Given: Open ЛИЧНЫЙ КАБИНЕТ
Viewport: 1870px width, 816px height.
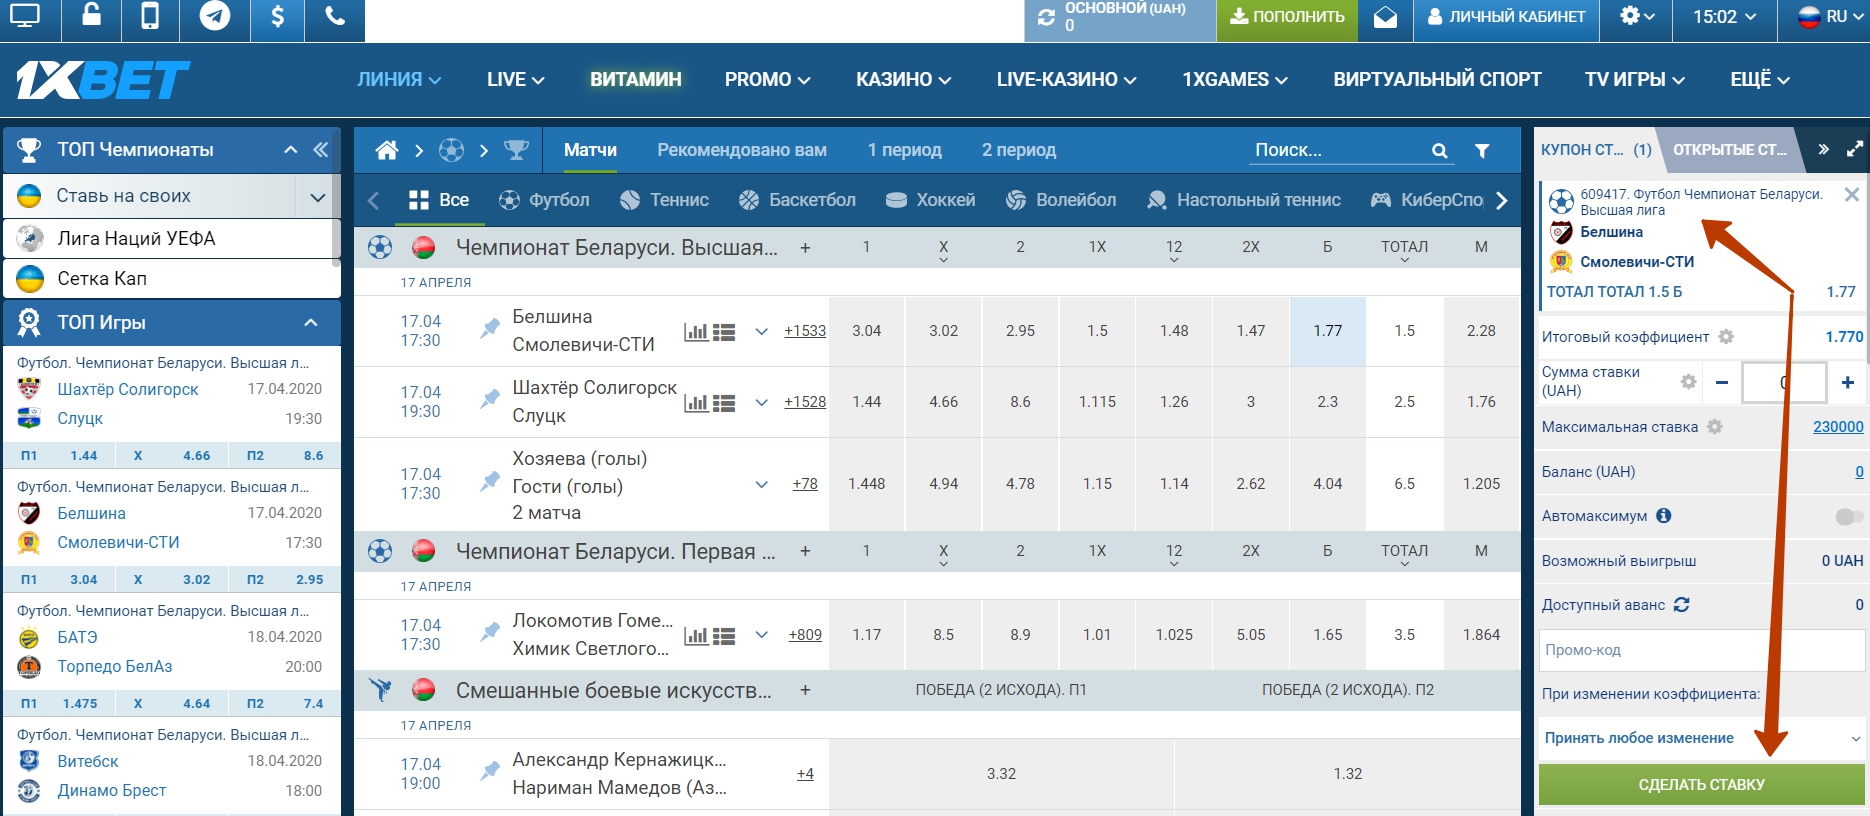Looking at the screenshot, I should pos(1506,17).
